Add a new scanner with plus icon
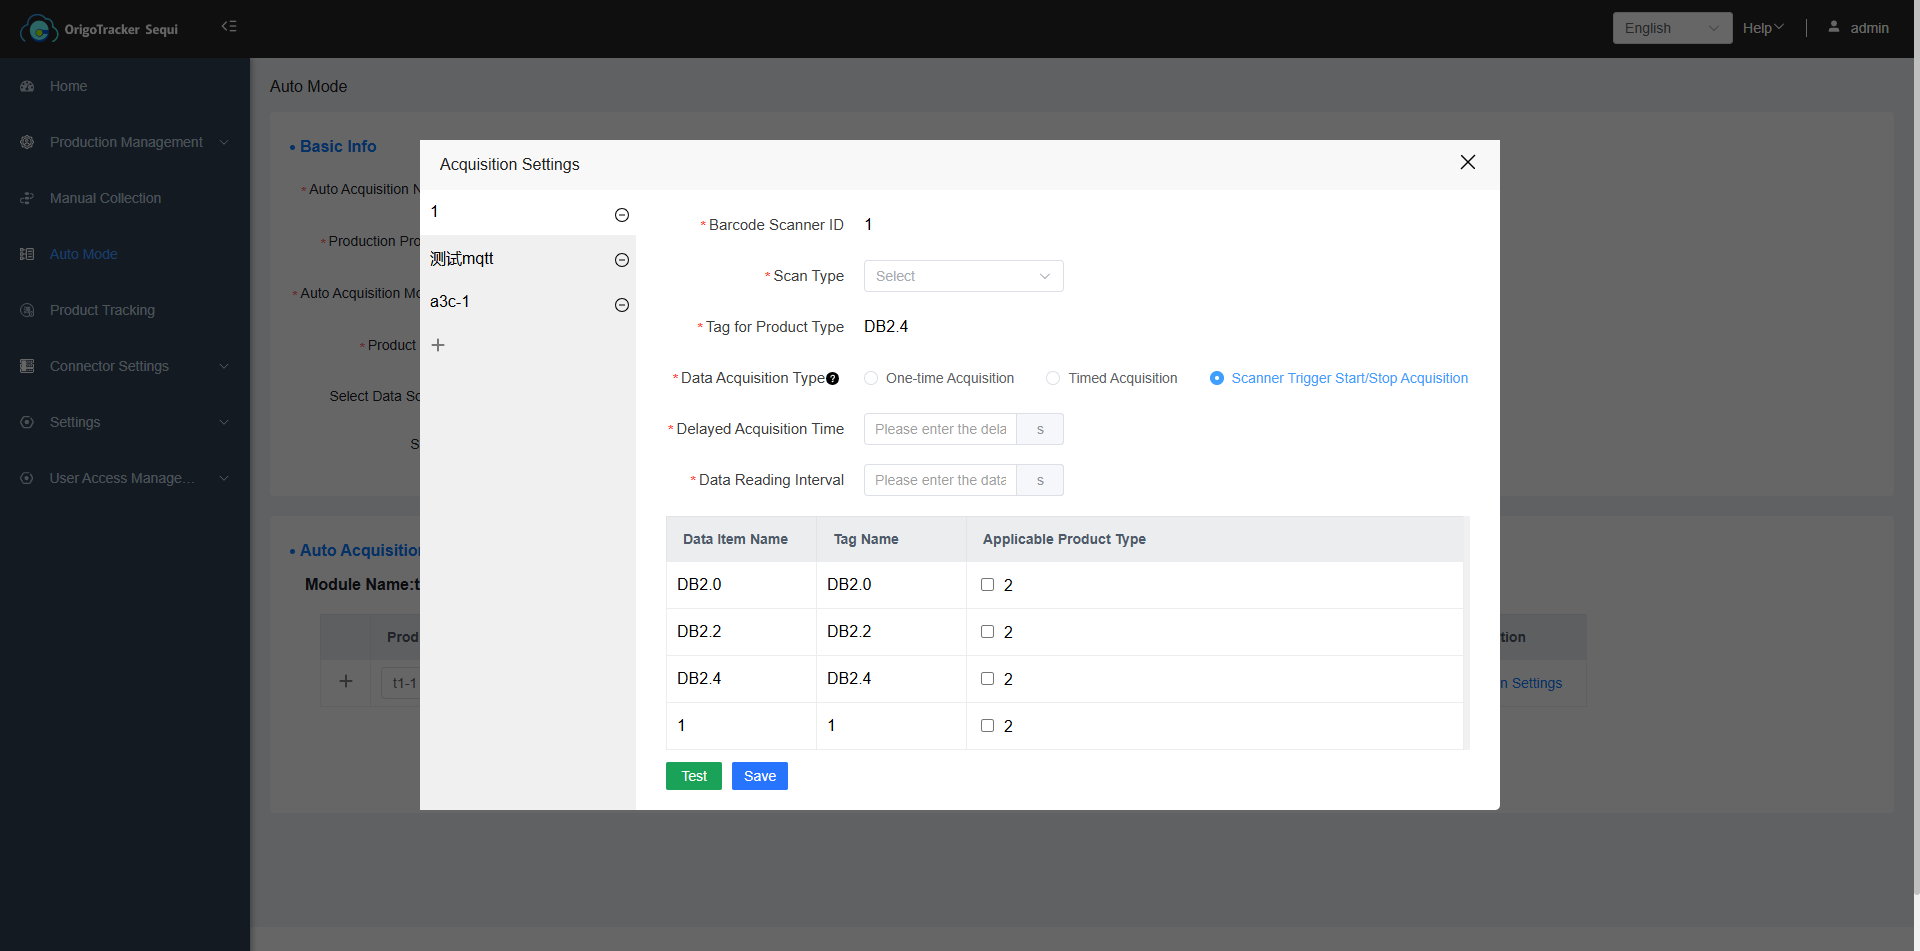1920x951 pixels. [x=438, y=345]
